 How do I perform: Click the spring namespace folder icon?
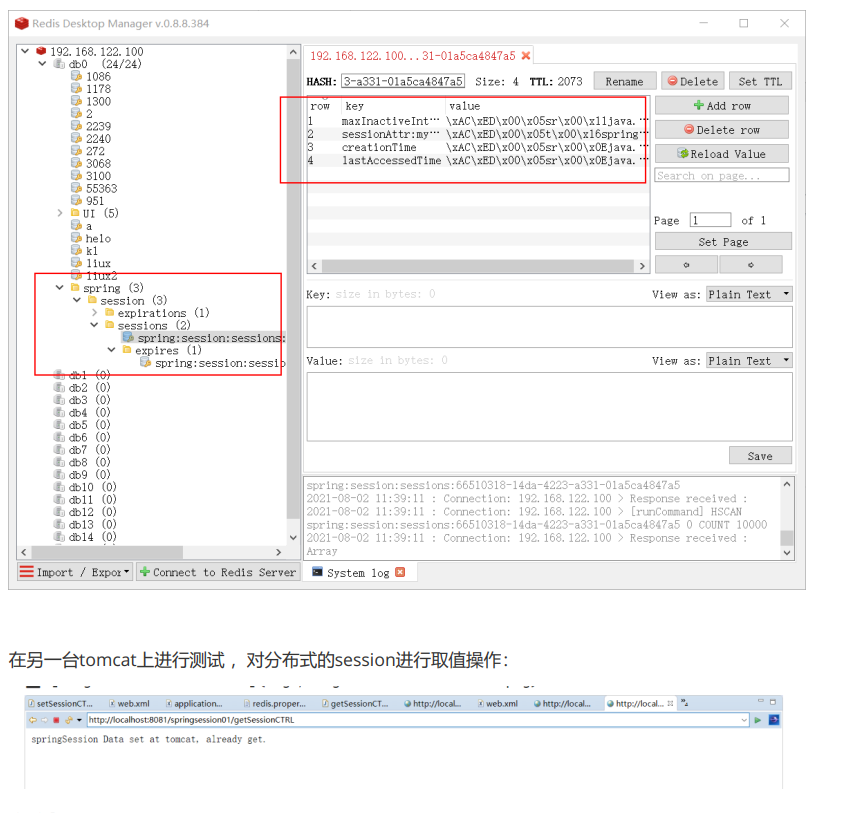[x=75, y=288]
